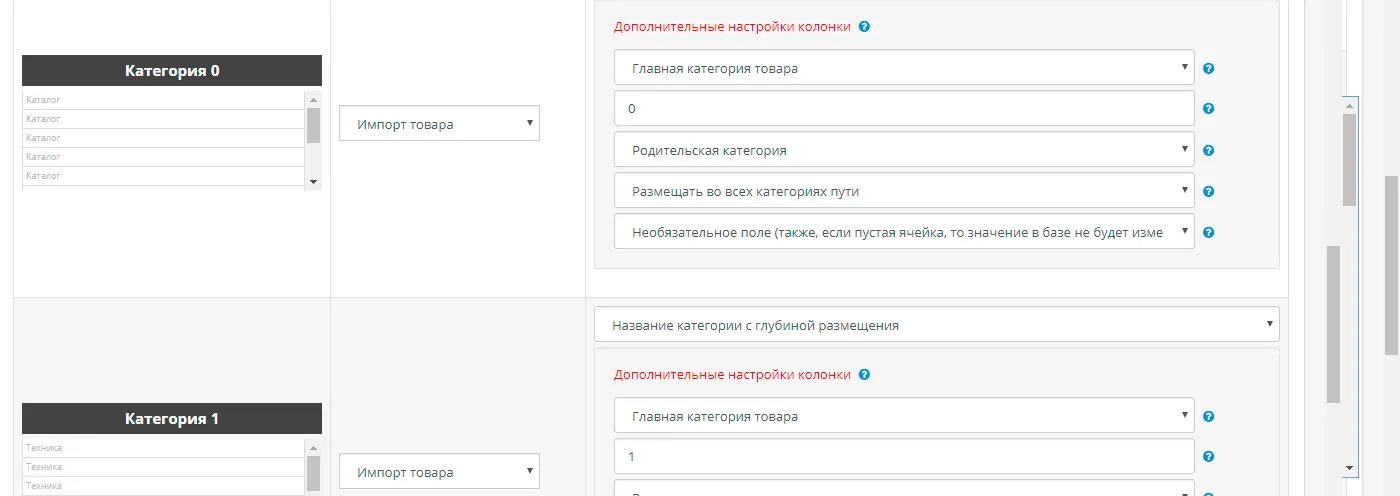Click help icon beside the field containing 1
Screen dimensions: 1400x496
[1208, 457]
